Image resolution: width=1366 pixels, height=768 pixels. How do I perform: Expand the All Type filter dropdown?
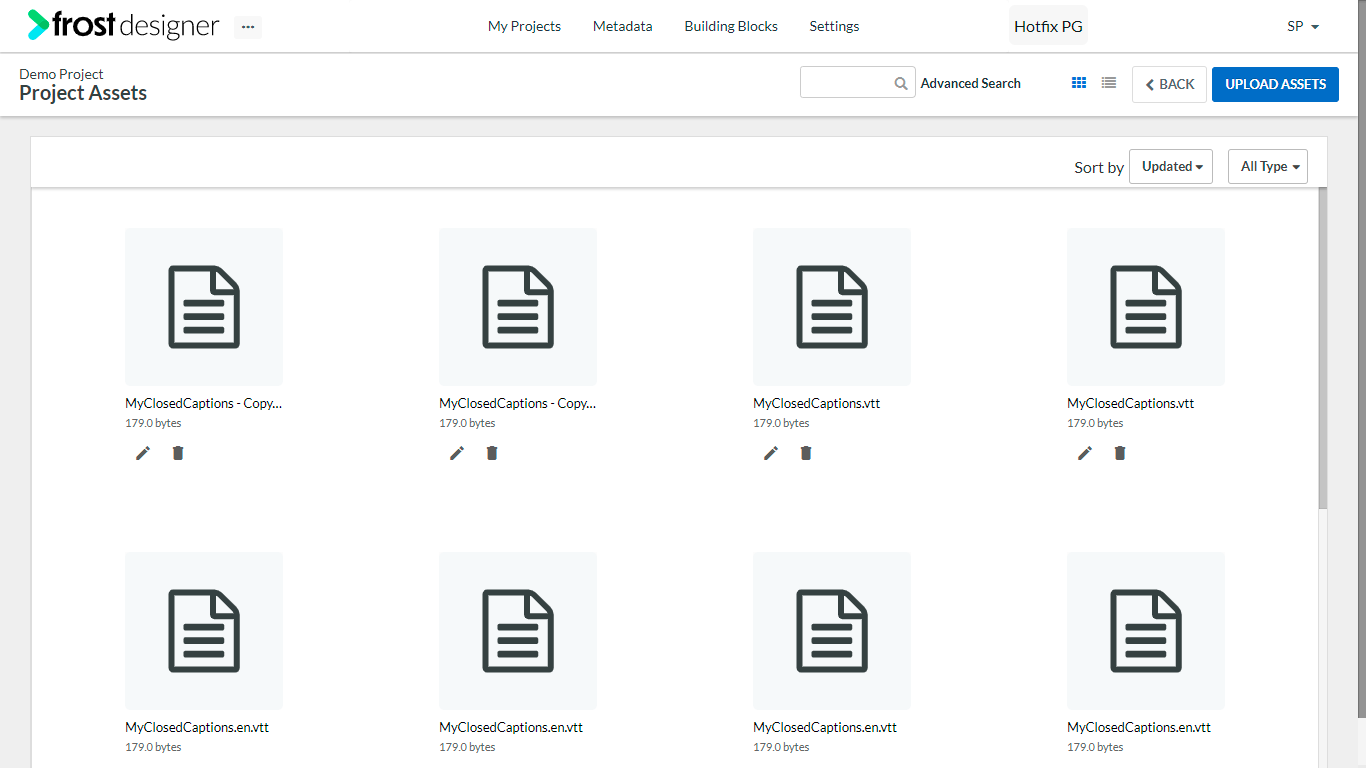click(1268, 167)
